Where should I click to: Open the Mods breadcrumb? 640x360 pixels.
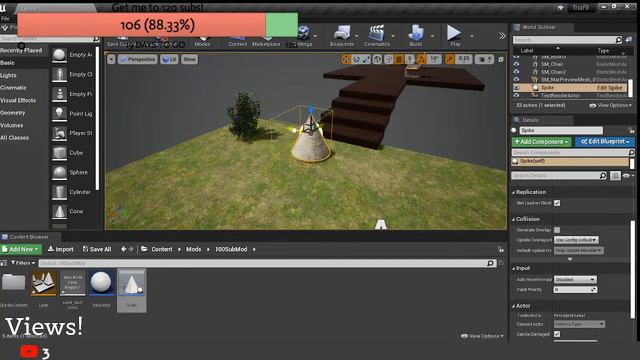click(x=193, y=249)
